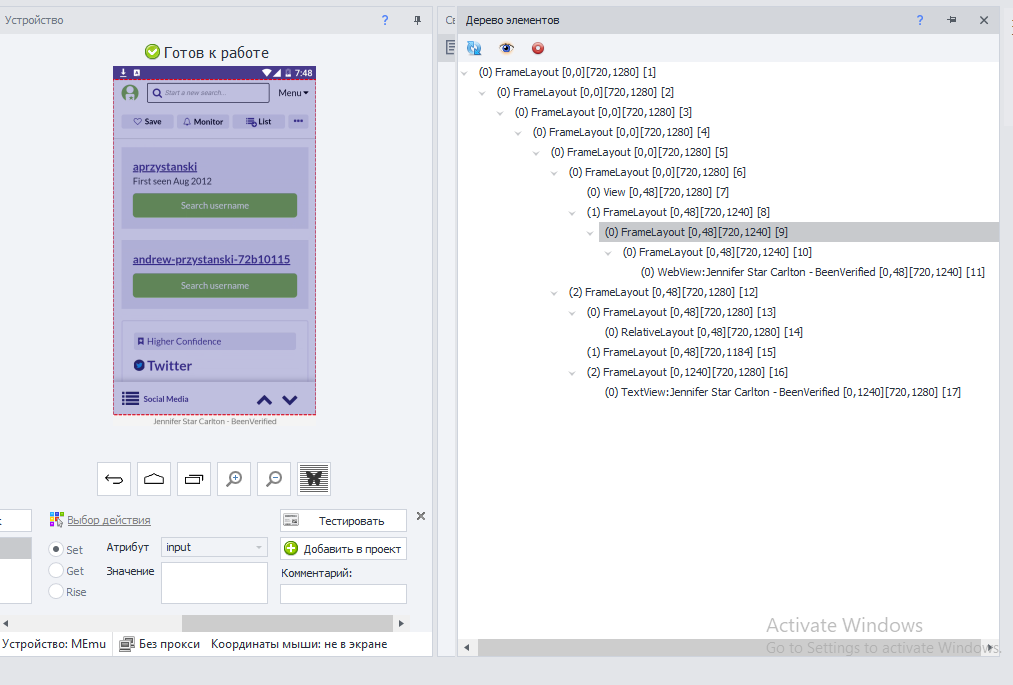Select the Get radio button
The height and width of the screenshot is (685, 1013).
56,571
